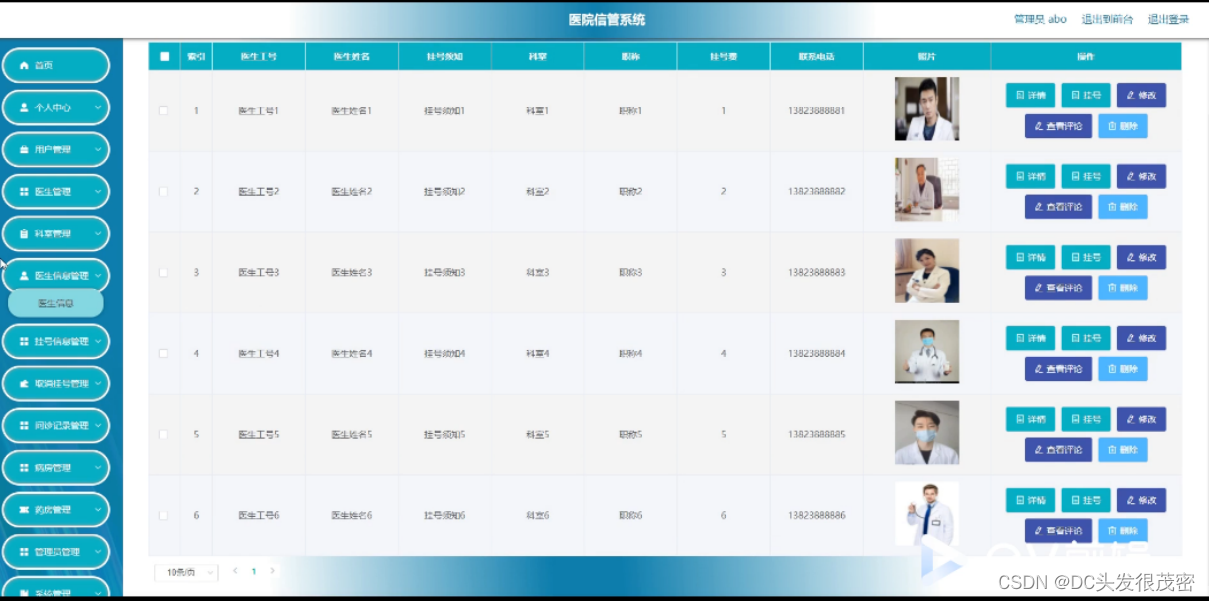1210x601 pixels.
Task: Click the previous page arrow in pagination
Action: click(235, 571)
